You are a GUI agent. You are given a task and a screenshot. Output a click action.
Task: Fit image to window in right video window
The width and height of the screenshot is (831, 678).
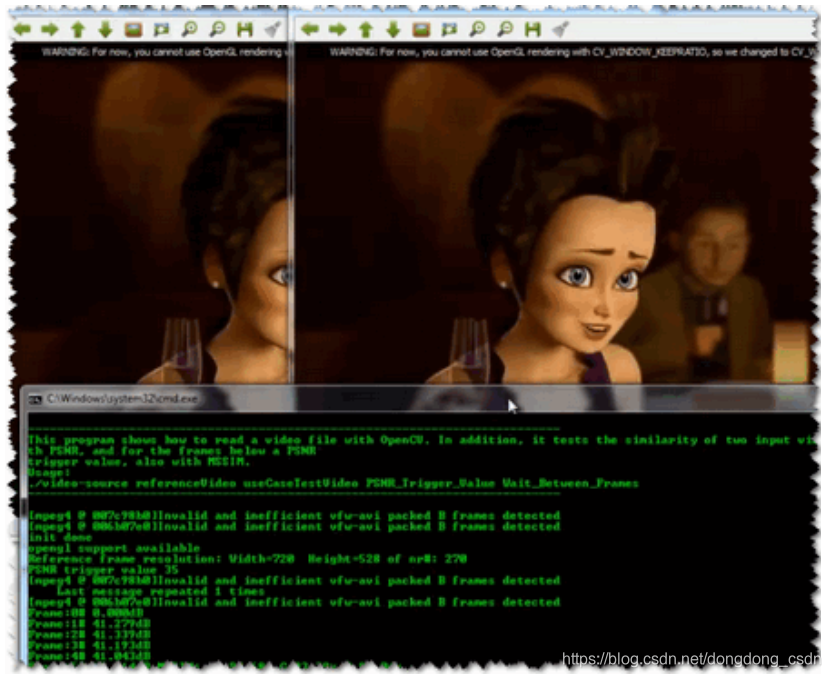coord(449,30)
